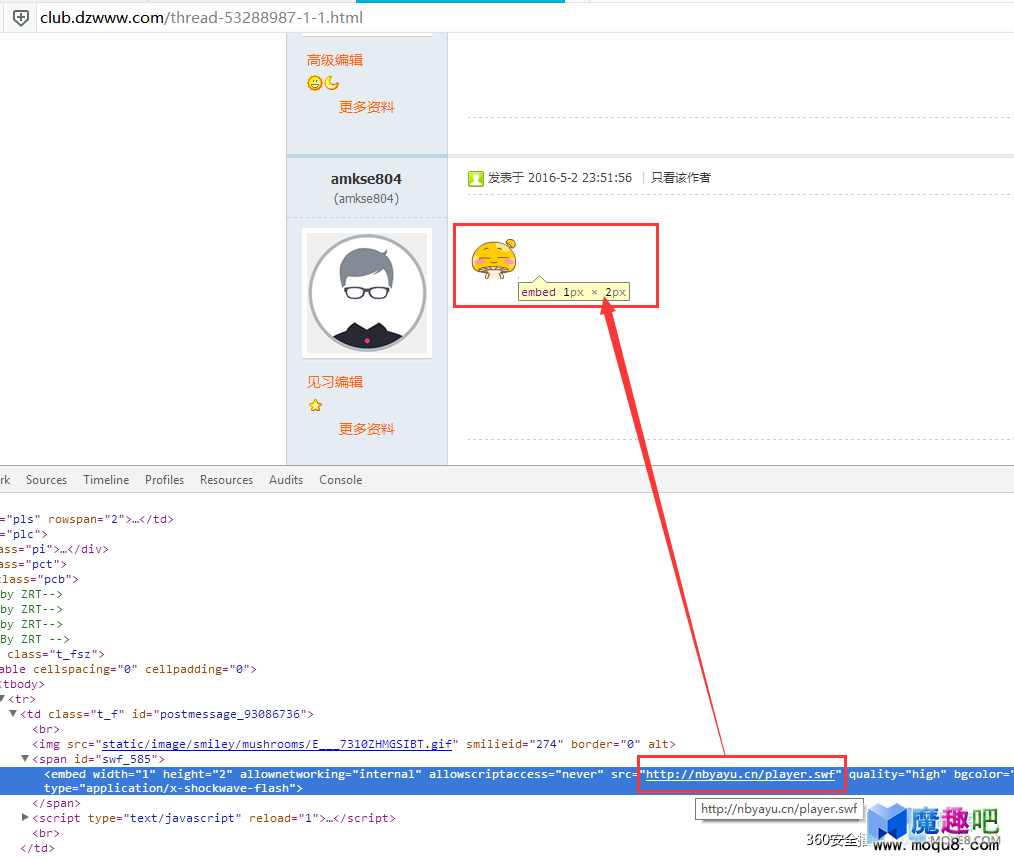Select the </td> closing tag row

pyautogui.click(x=38, y=848)
